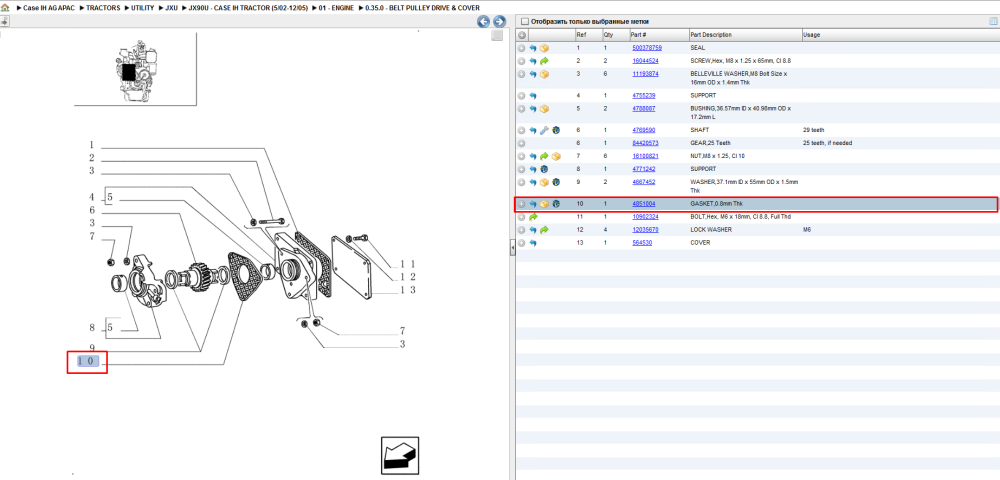Click the green arrow icon in LOCK WASHER row
The width and height of the screenshot is (1000, 480).
[544, 229]
